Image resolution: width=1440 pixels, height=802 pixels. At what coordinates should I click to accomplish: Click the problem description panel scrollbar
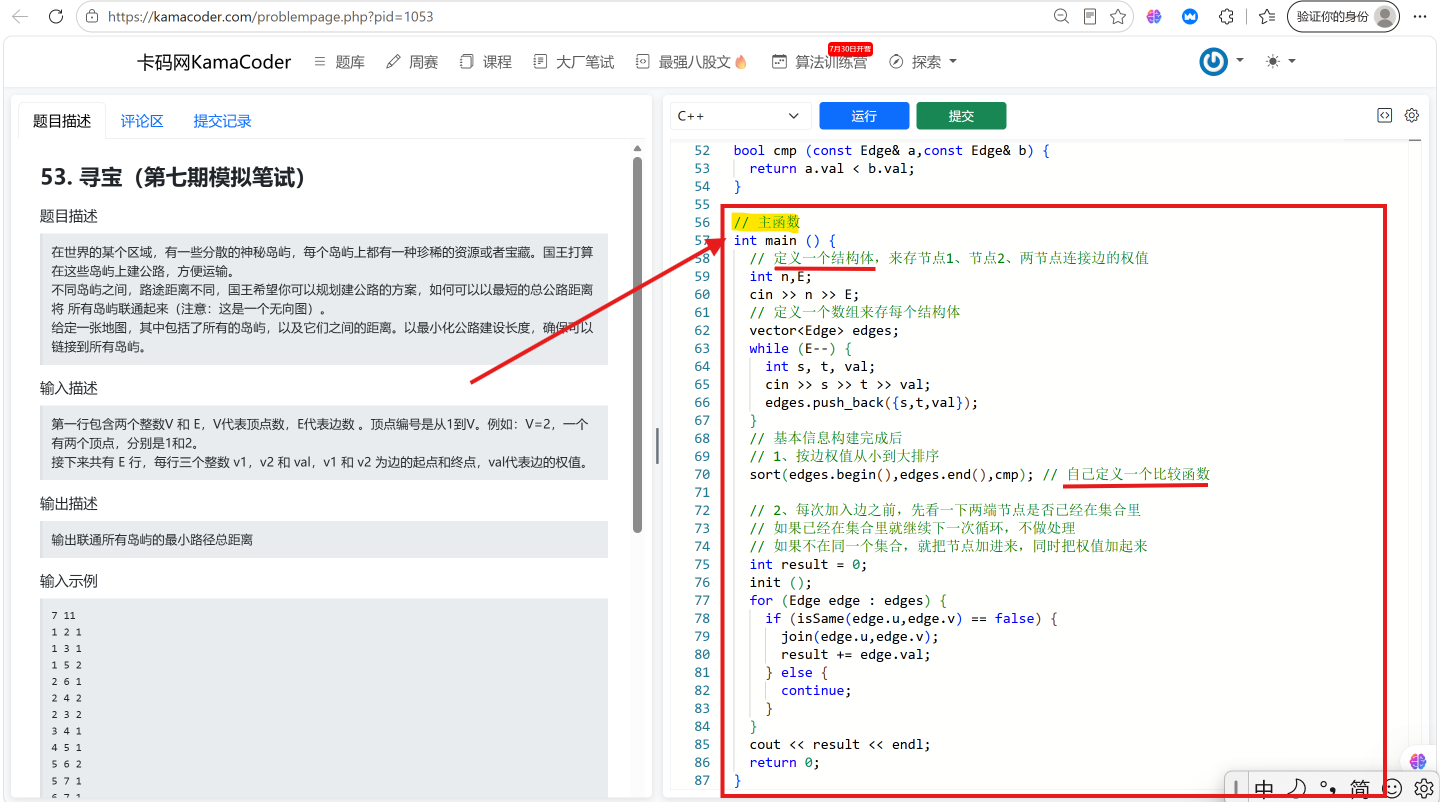pyautogui.click(x=637, y=345)
